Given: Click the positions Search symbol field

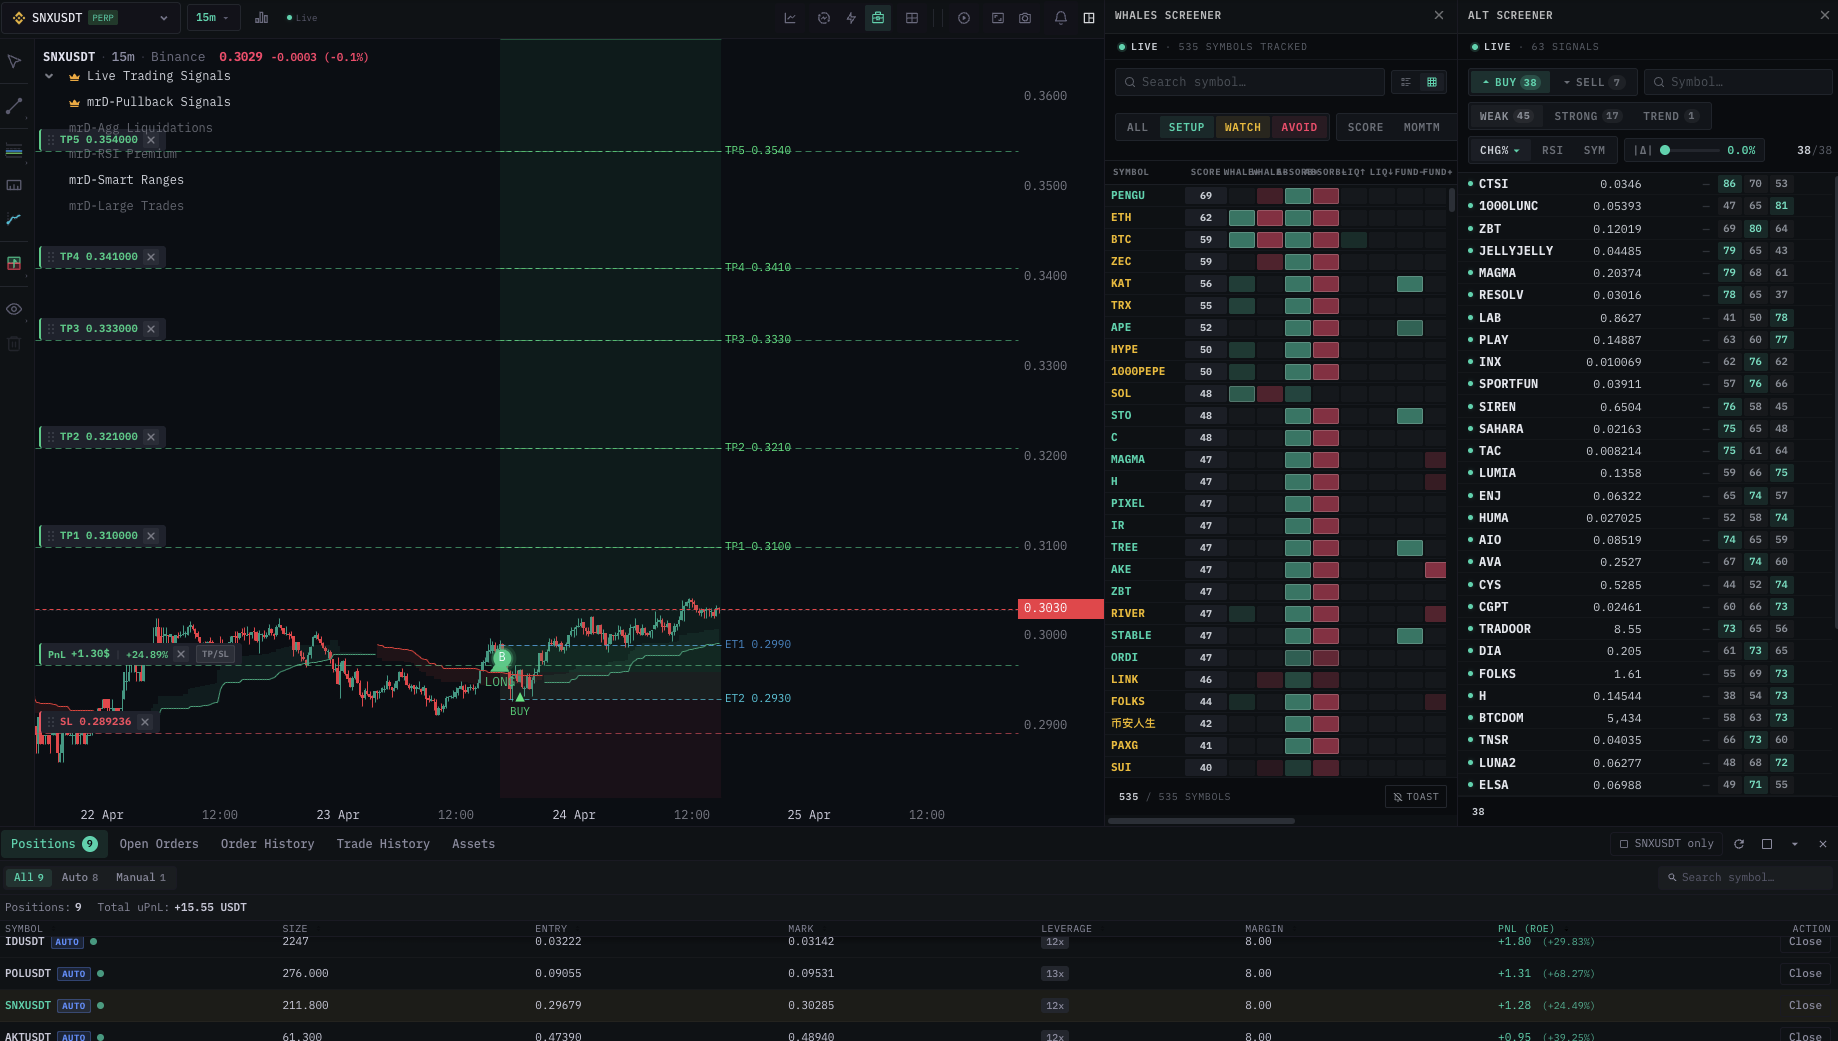Looking at the screenshot, I should coord(1745,877).
